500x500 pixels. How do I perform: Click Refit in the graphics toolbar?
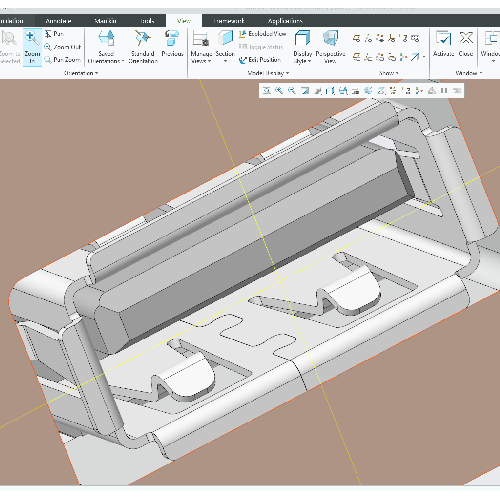click(x=267, y=90)
